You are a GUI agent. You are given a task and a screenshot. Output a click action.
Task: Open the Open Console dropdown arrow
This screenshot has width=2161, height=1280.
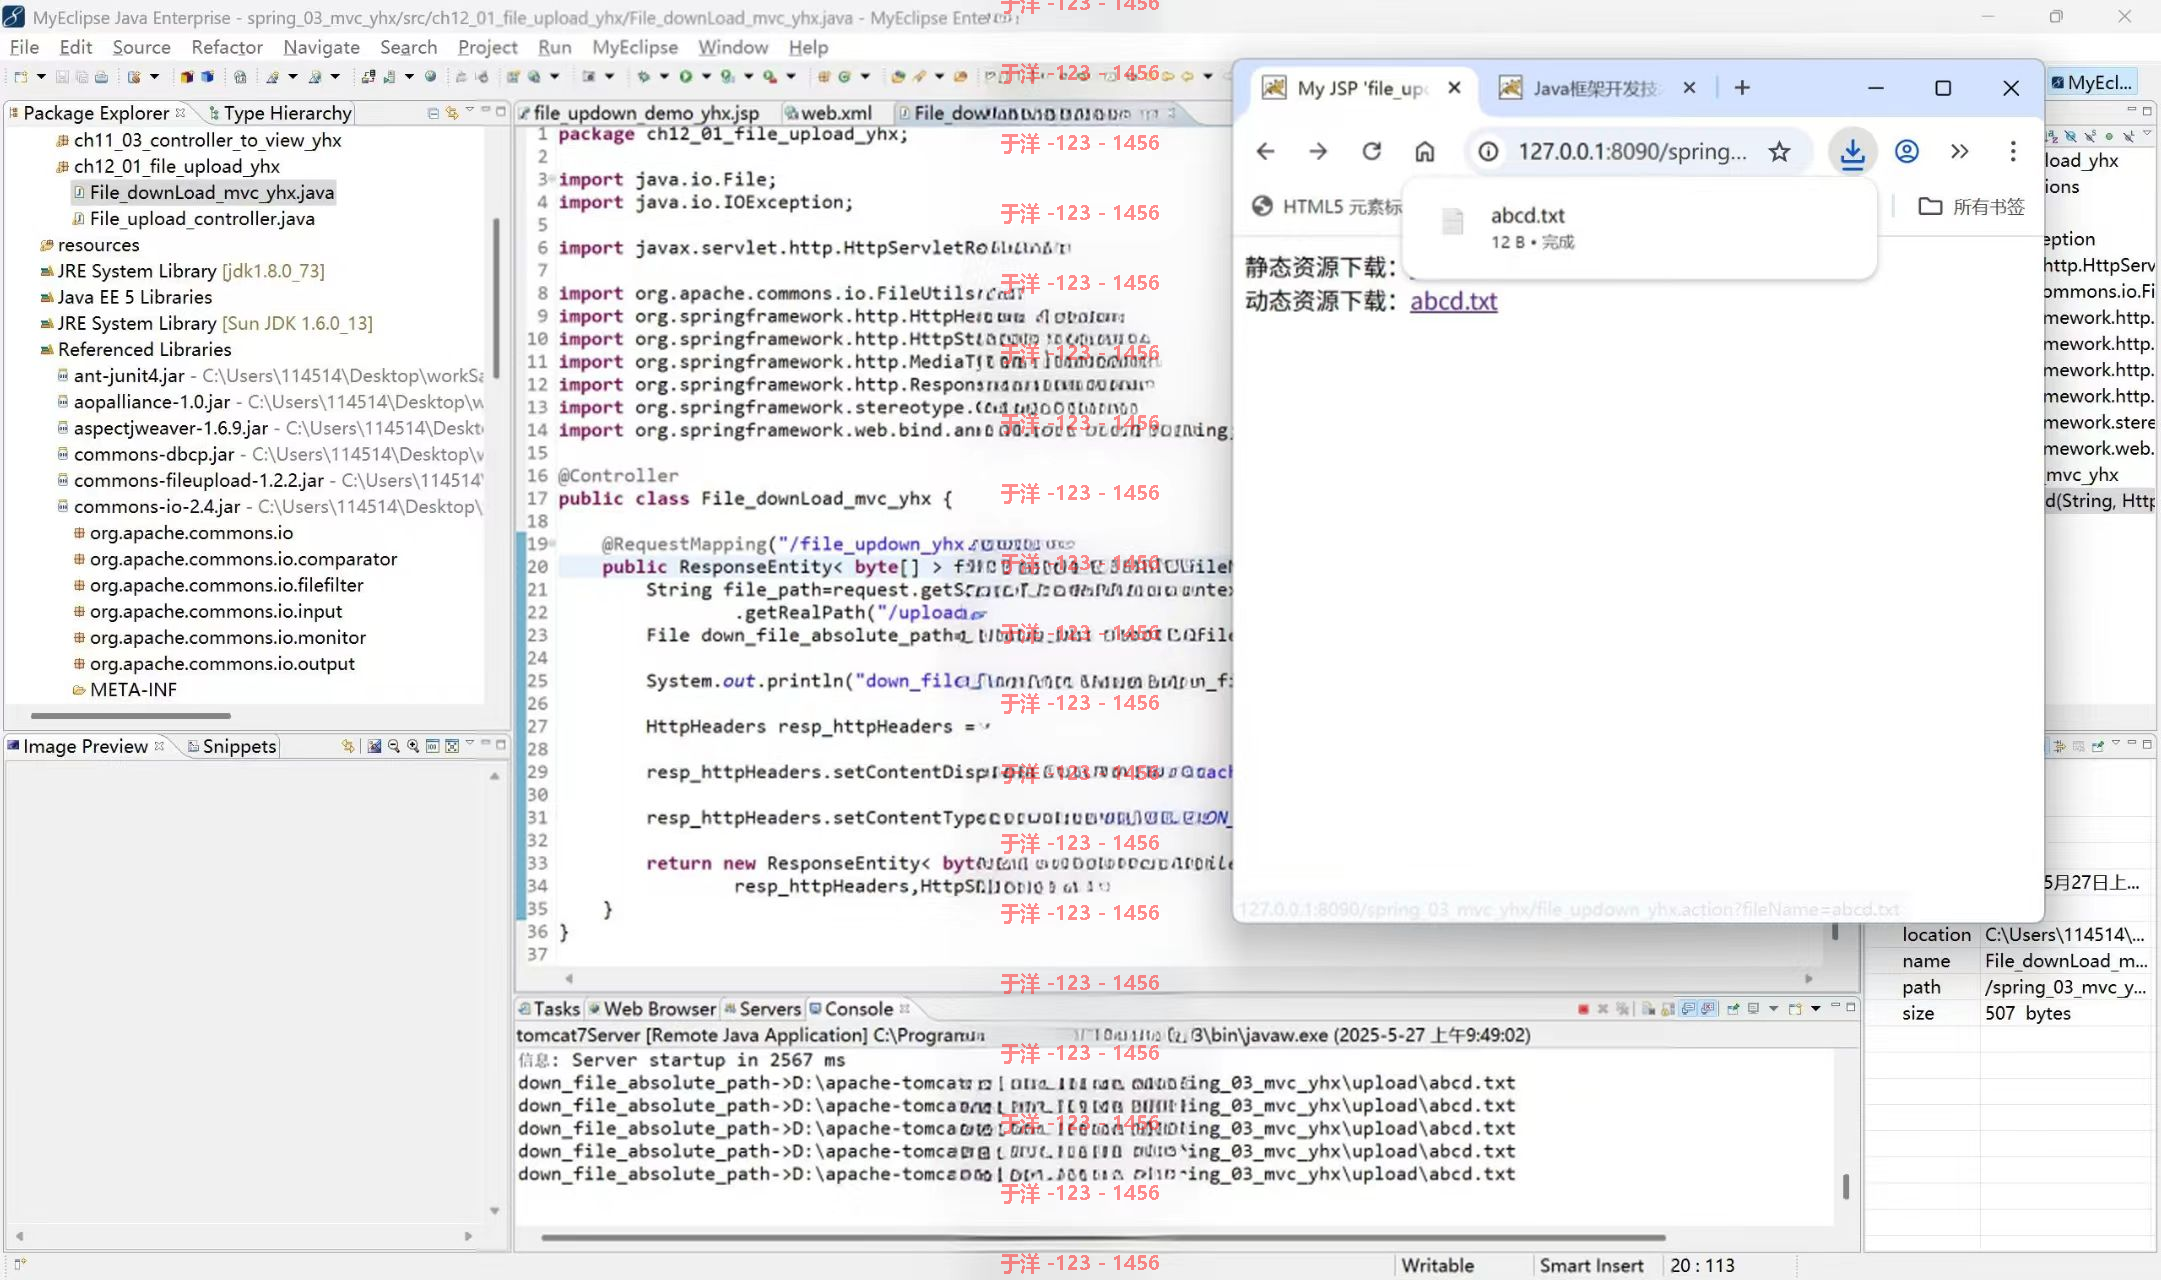(x=1815, y=1009)
